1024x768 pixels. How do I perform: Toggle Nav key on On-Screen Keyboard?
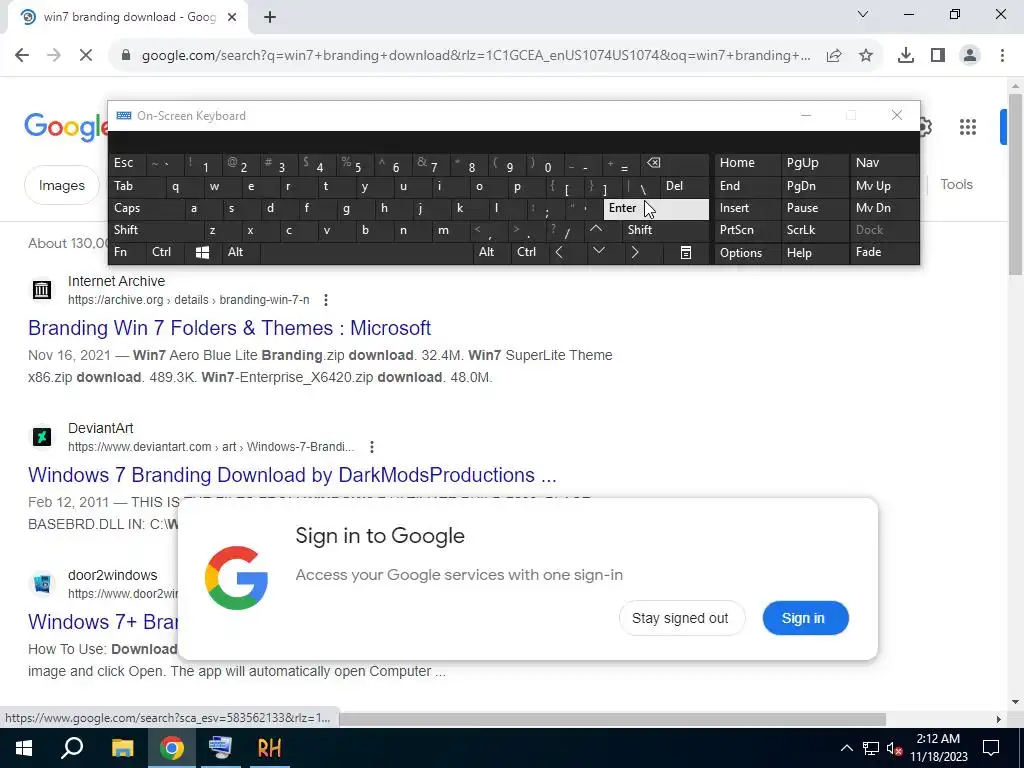(884, 163)
